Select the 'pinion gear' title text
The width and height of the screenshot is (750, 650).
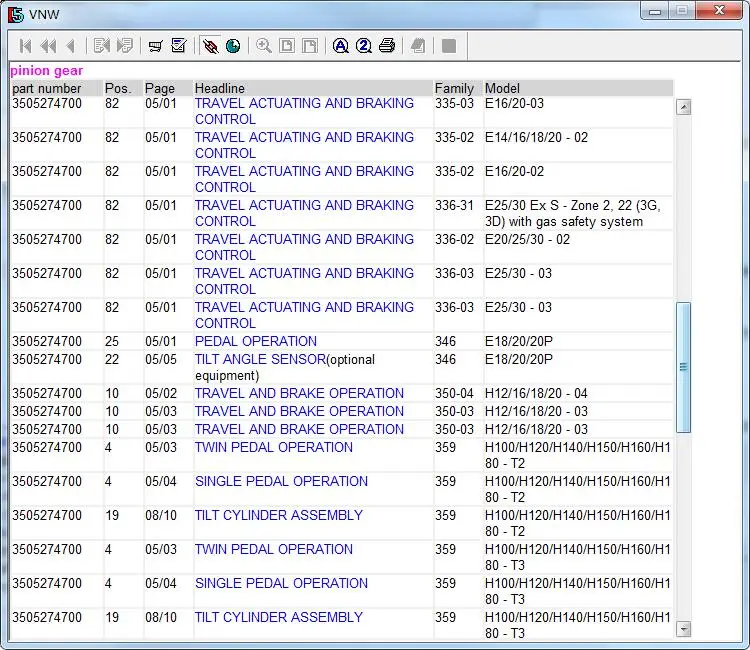[46, 70]
